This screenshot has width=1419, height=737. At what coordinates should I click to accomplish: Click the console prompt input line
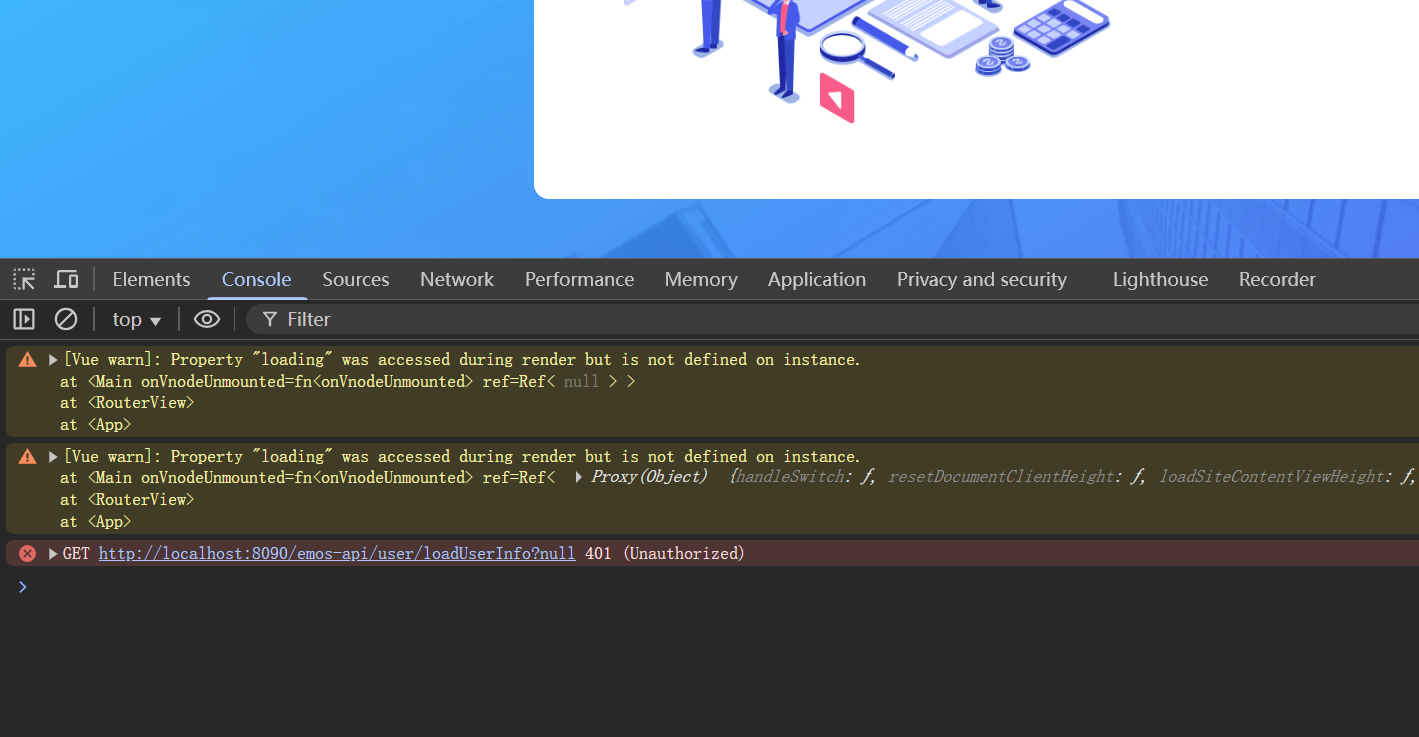720,587
